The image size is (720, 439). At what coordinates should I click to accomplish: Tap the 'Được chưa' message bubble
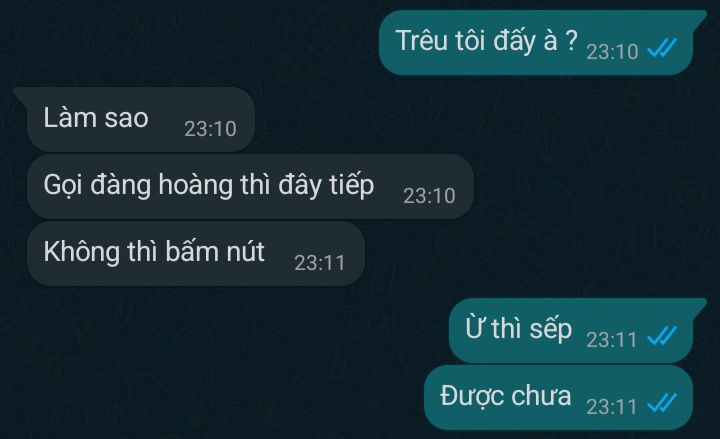coord(558,397)
